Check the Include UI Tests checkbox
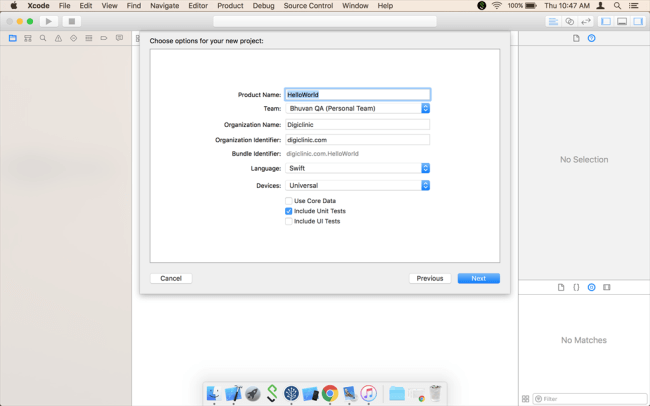 (x=289, y=221)
